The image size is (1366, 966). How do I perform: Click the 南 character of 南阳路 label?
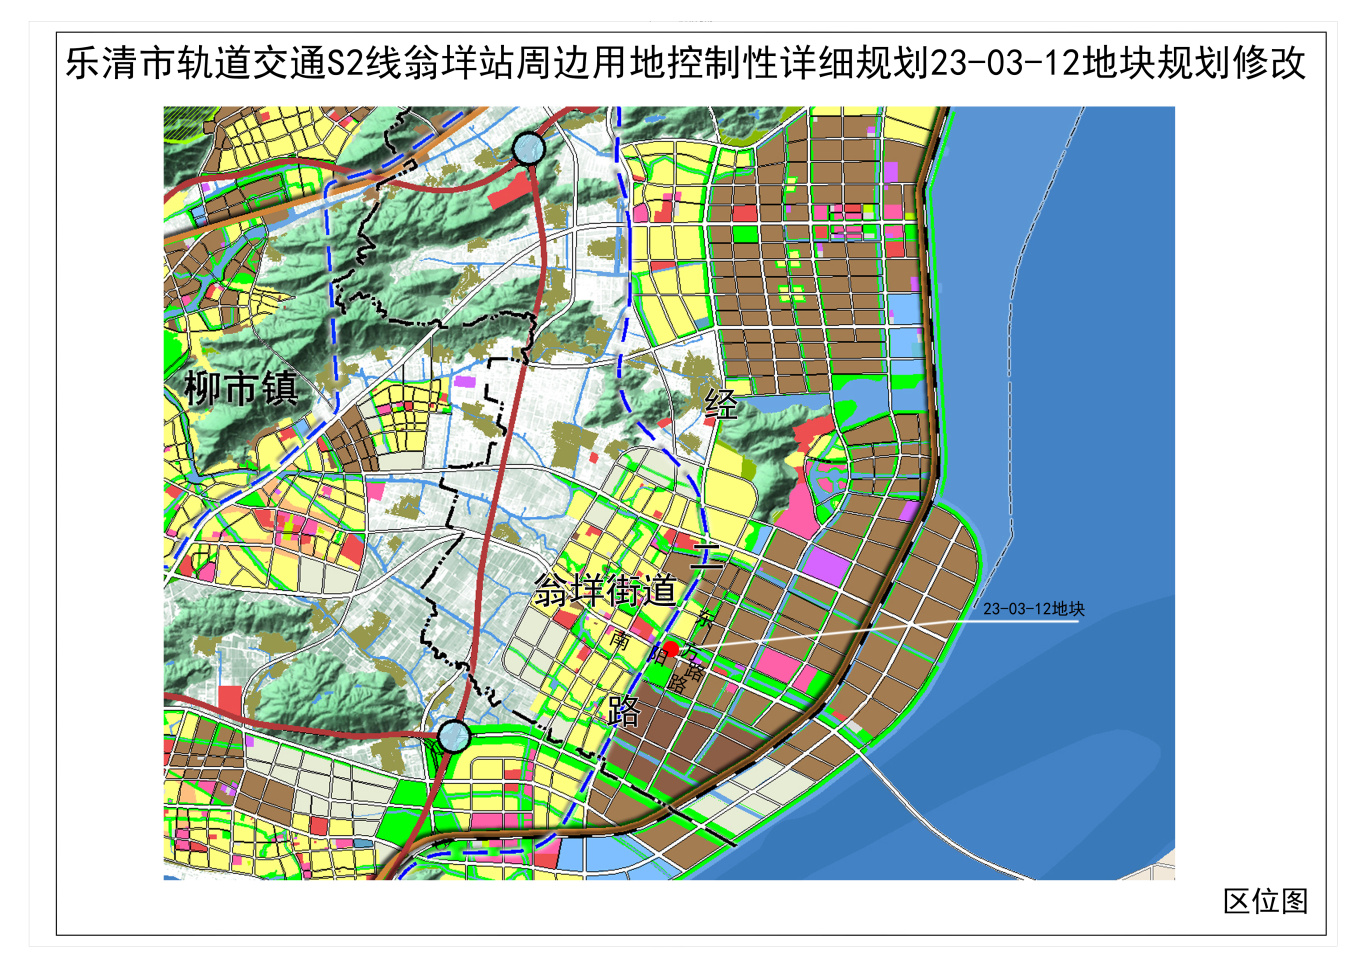(x=620, y=640)
